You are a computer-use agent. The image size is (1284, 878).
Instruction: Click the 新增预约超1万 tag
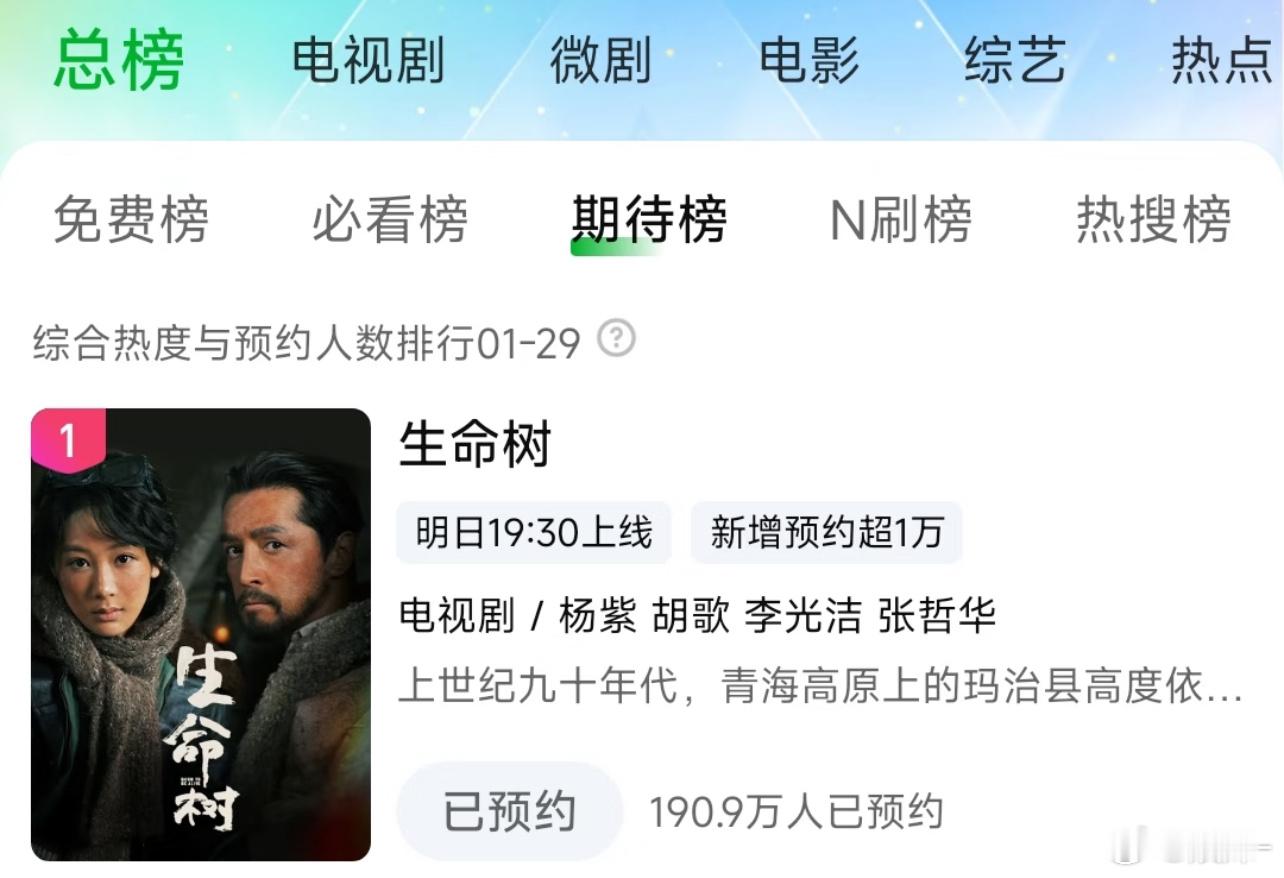826,533
